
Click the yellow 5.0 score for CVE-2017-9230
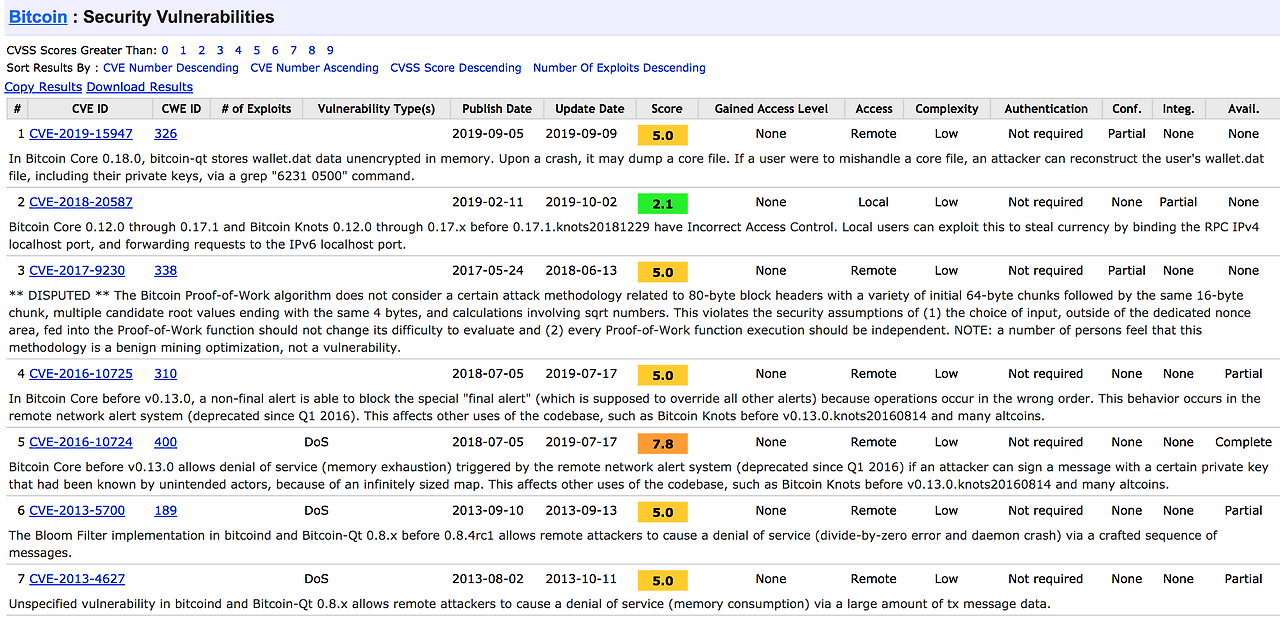(x=663, y=272)
